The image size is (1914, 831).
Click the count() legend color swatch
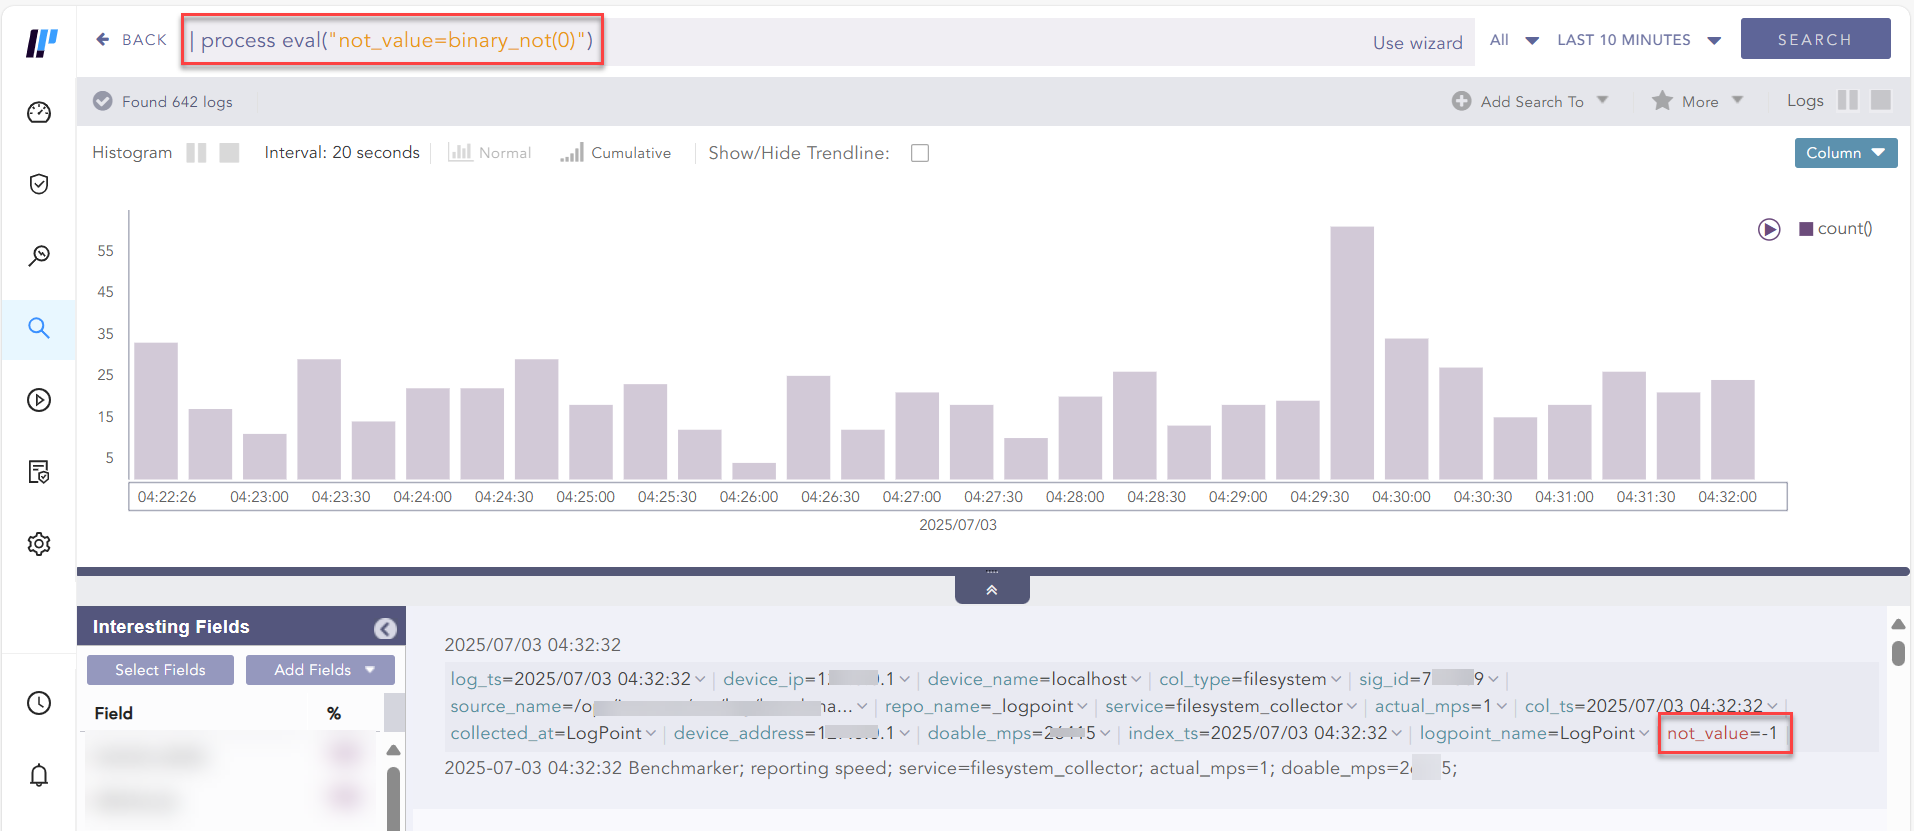click(x=1806, y=229)
